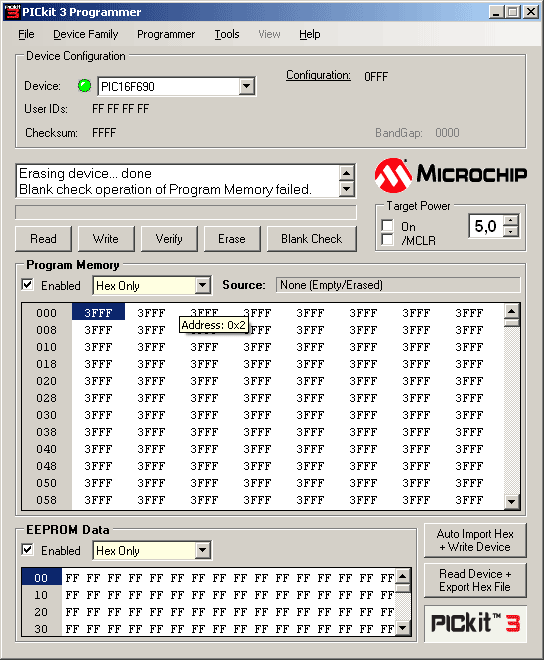Uncheck EEPROM Data Enabled checkbox
Image resolution: width=544 pixels, height=660 pixels.
click(x=27, y=550)
